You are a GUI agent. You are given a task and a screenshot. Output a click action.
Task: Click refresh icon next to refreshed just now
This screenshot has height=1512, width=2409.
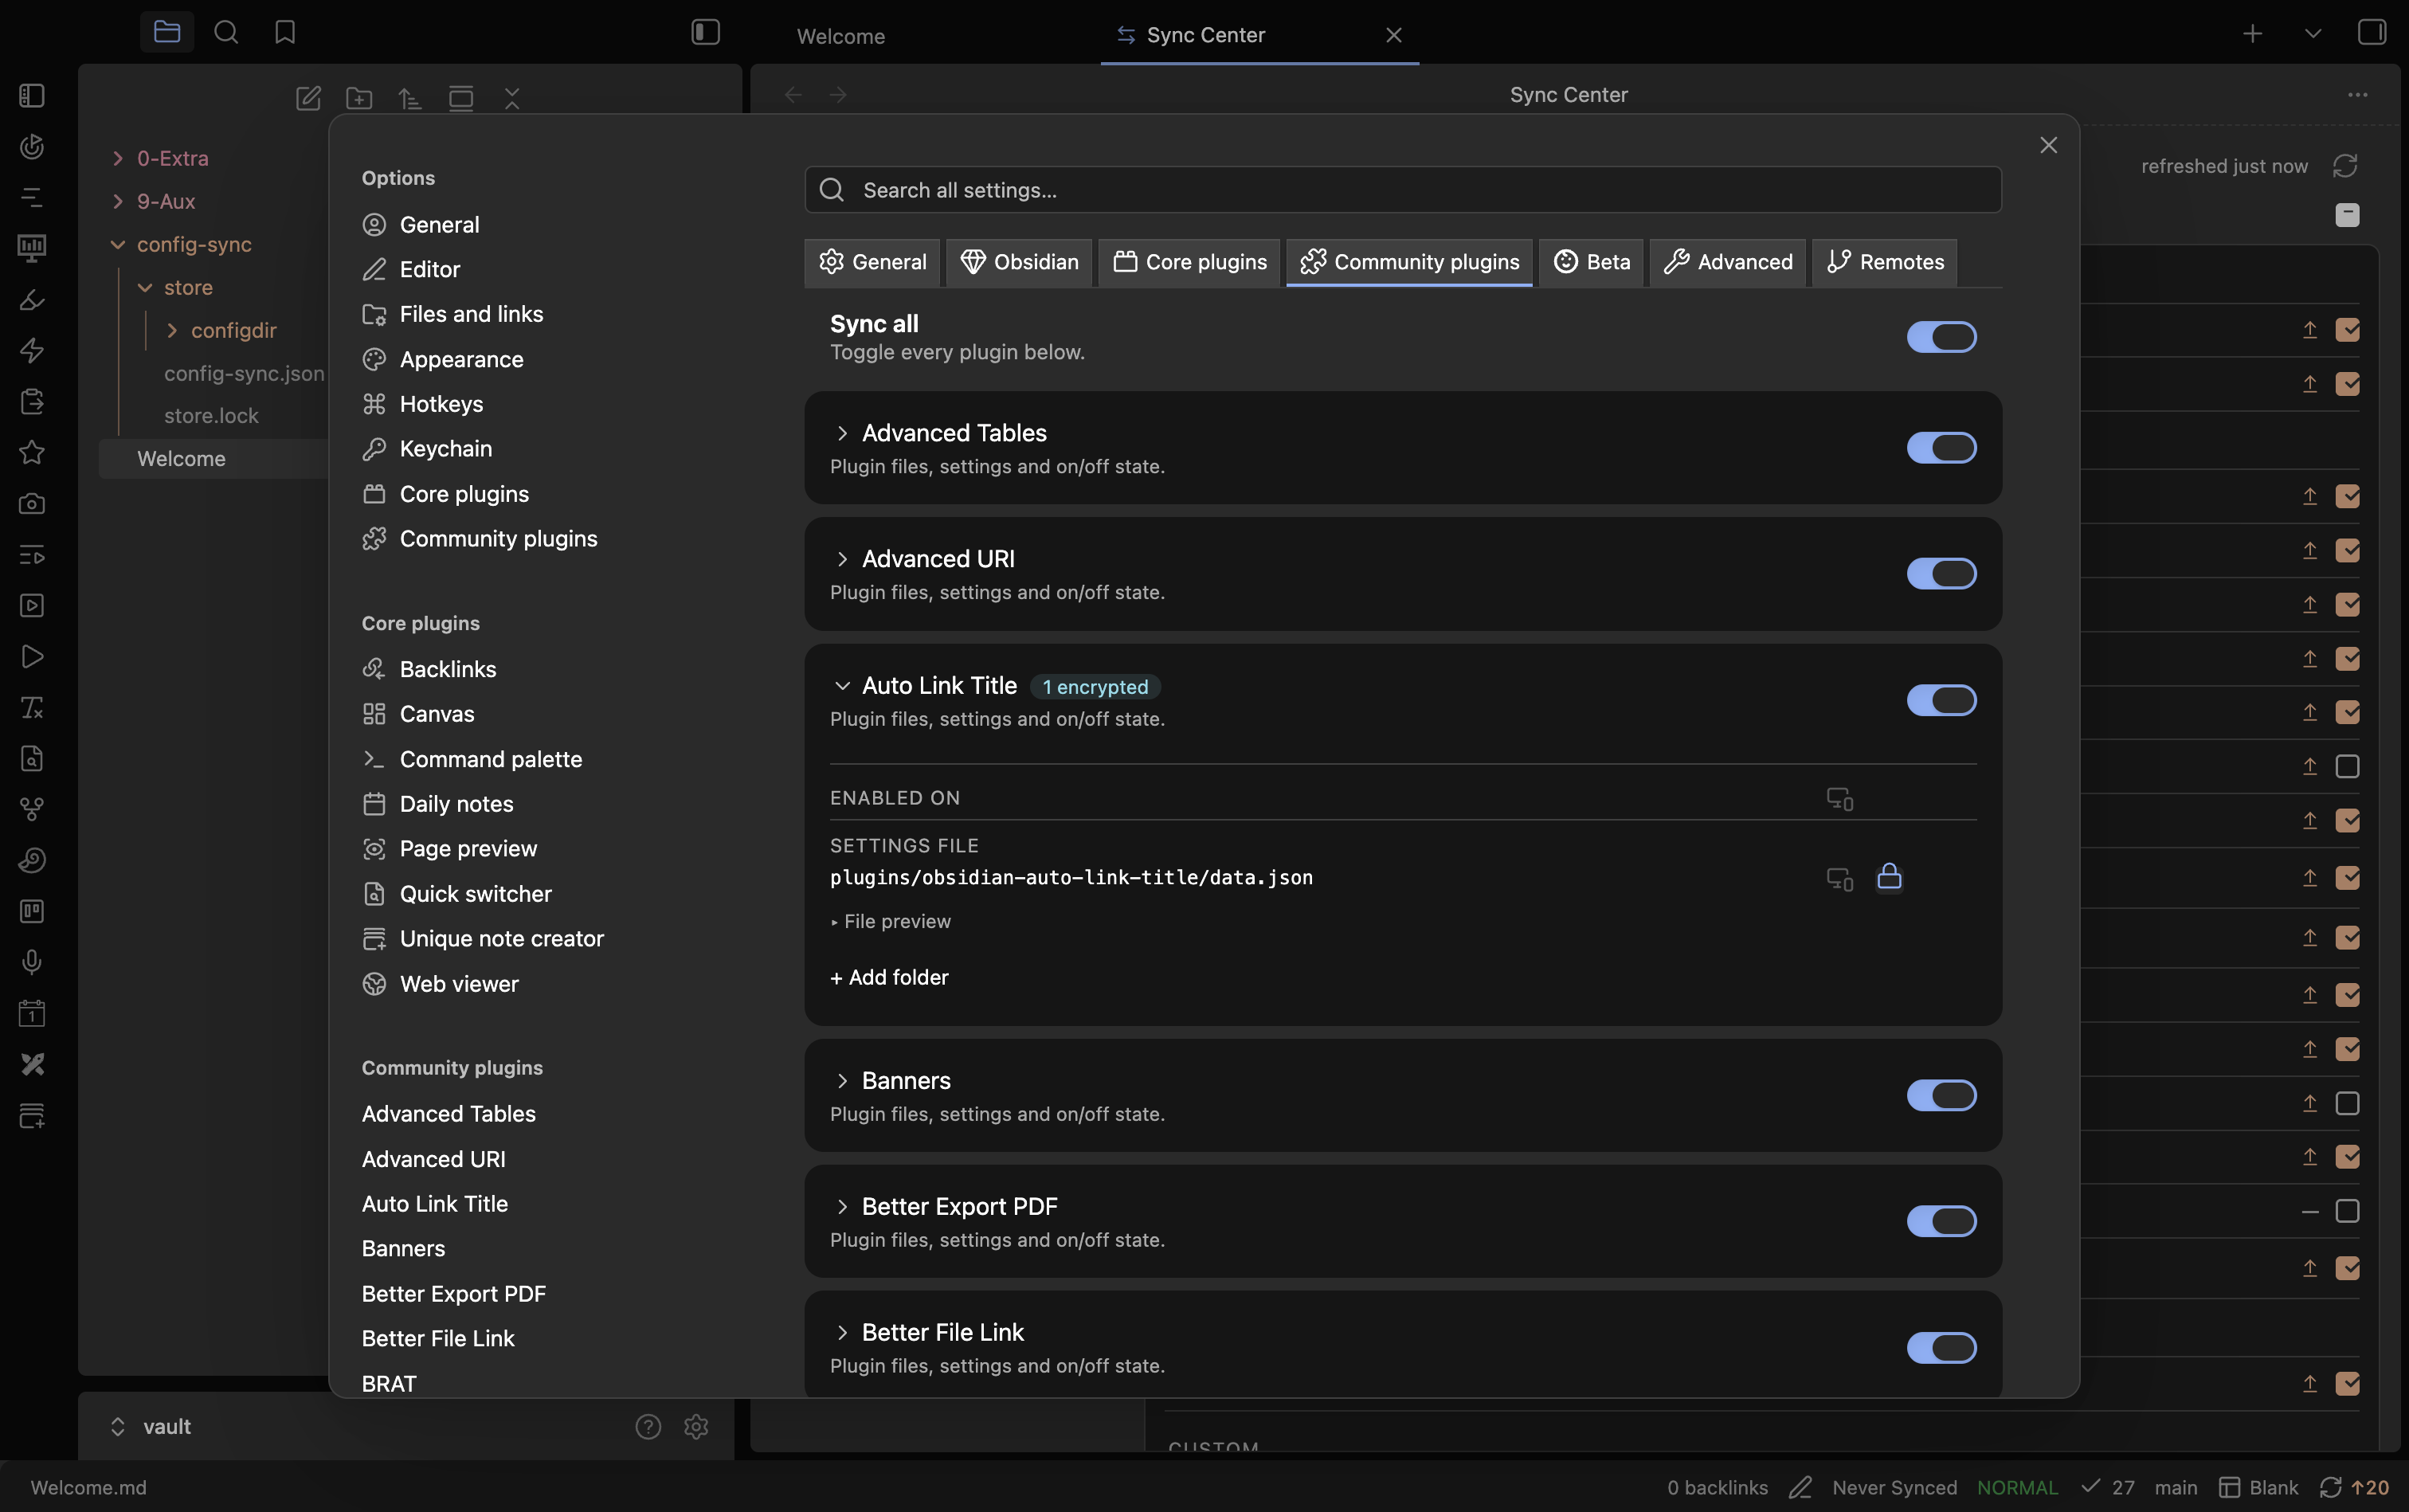2345,166
